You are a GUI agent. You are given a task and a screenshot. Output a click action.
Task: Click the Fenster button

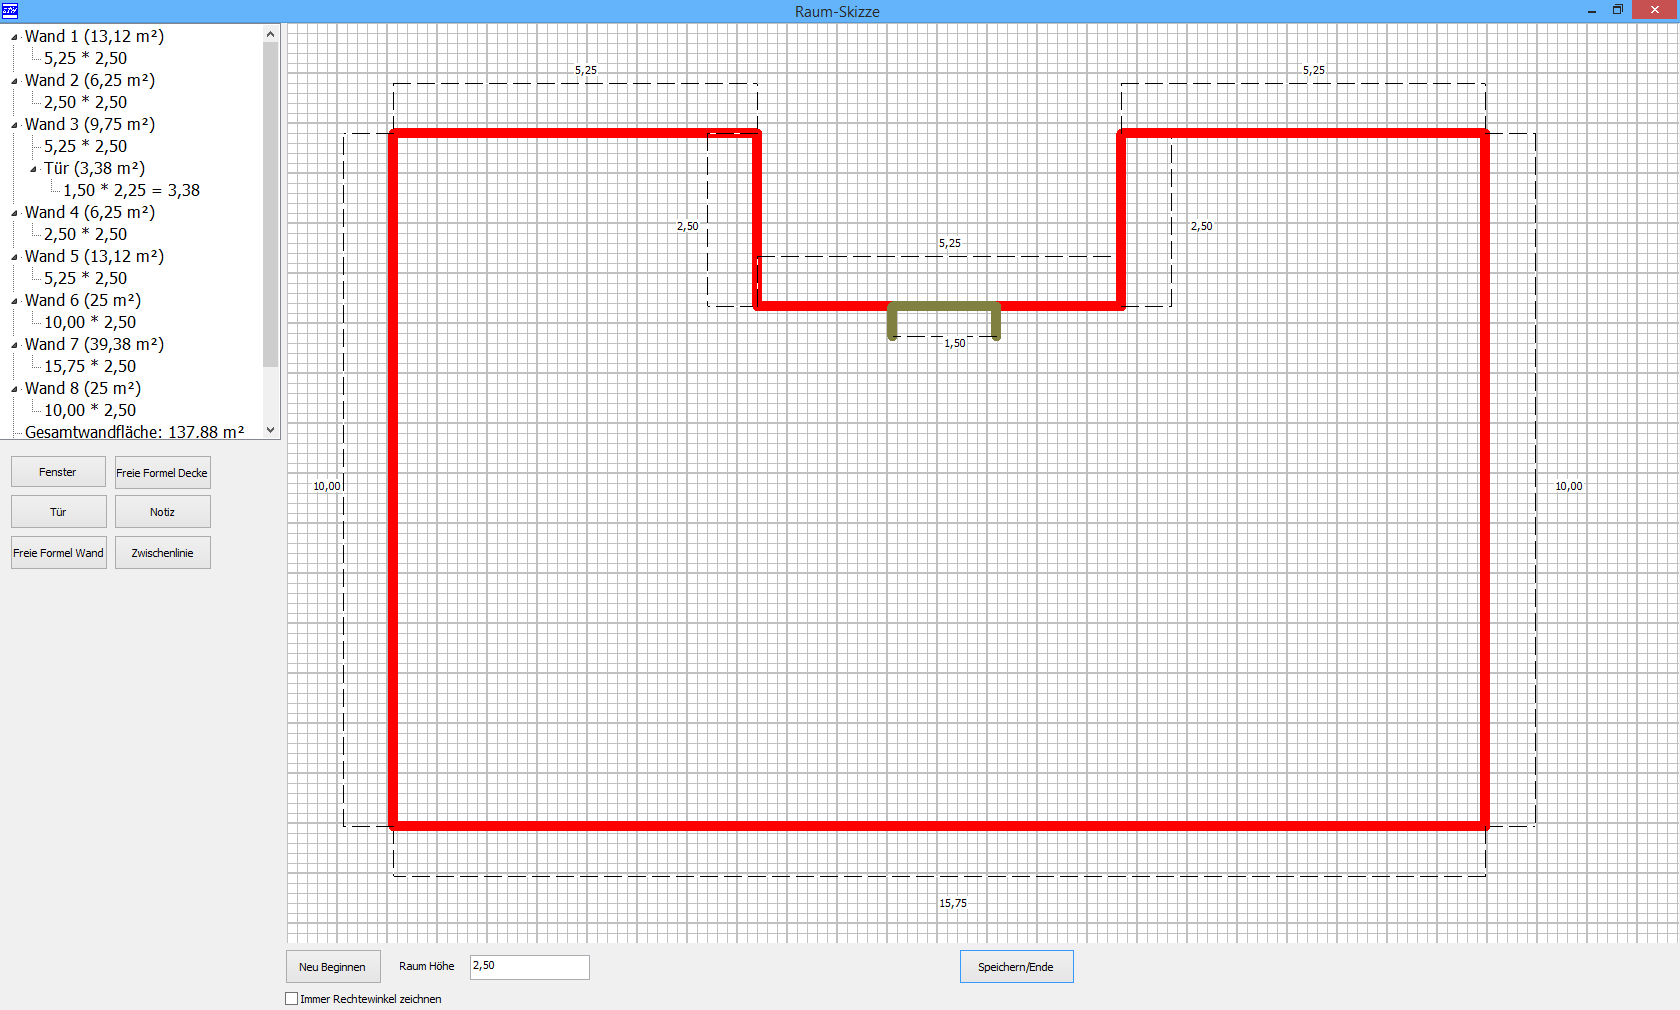click(x=58, y=472)
